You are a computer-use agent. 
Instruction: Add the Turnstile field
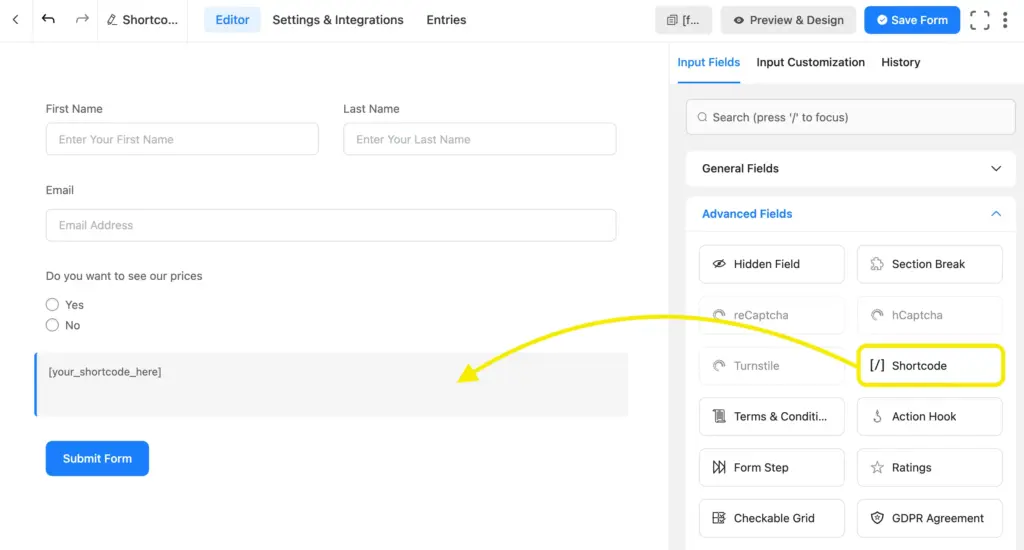pos(771,366)
